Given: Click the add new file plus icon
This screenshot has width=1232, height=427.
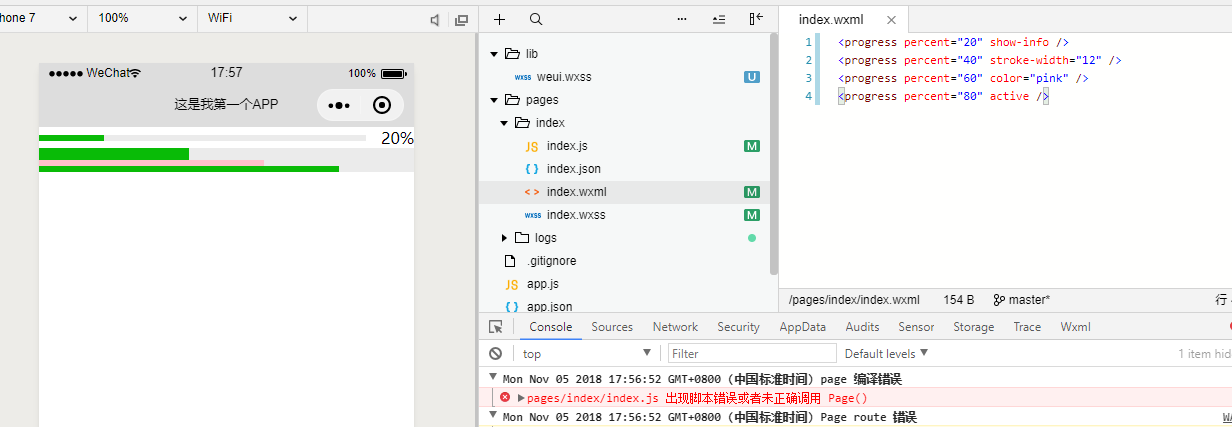Looking at the screenshot, I should point(500,19).
